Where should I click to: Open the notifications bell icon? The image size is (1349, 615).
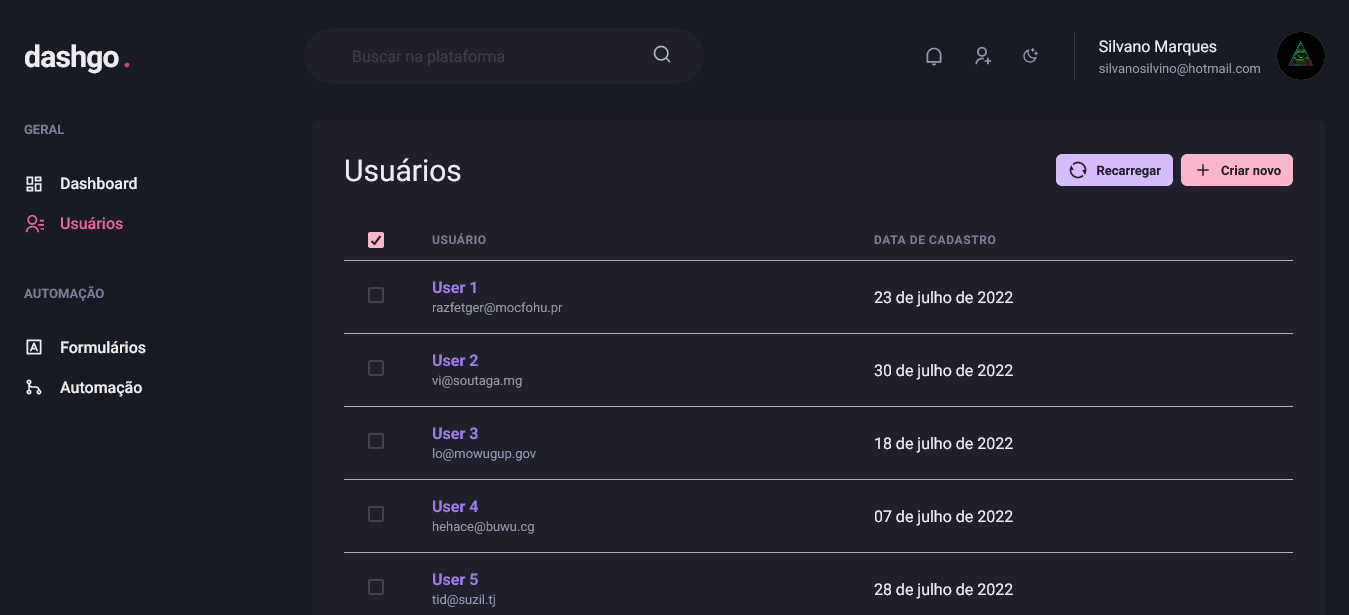point(933,56)
